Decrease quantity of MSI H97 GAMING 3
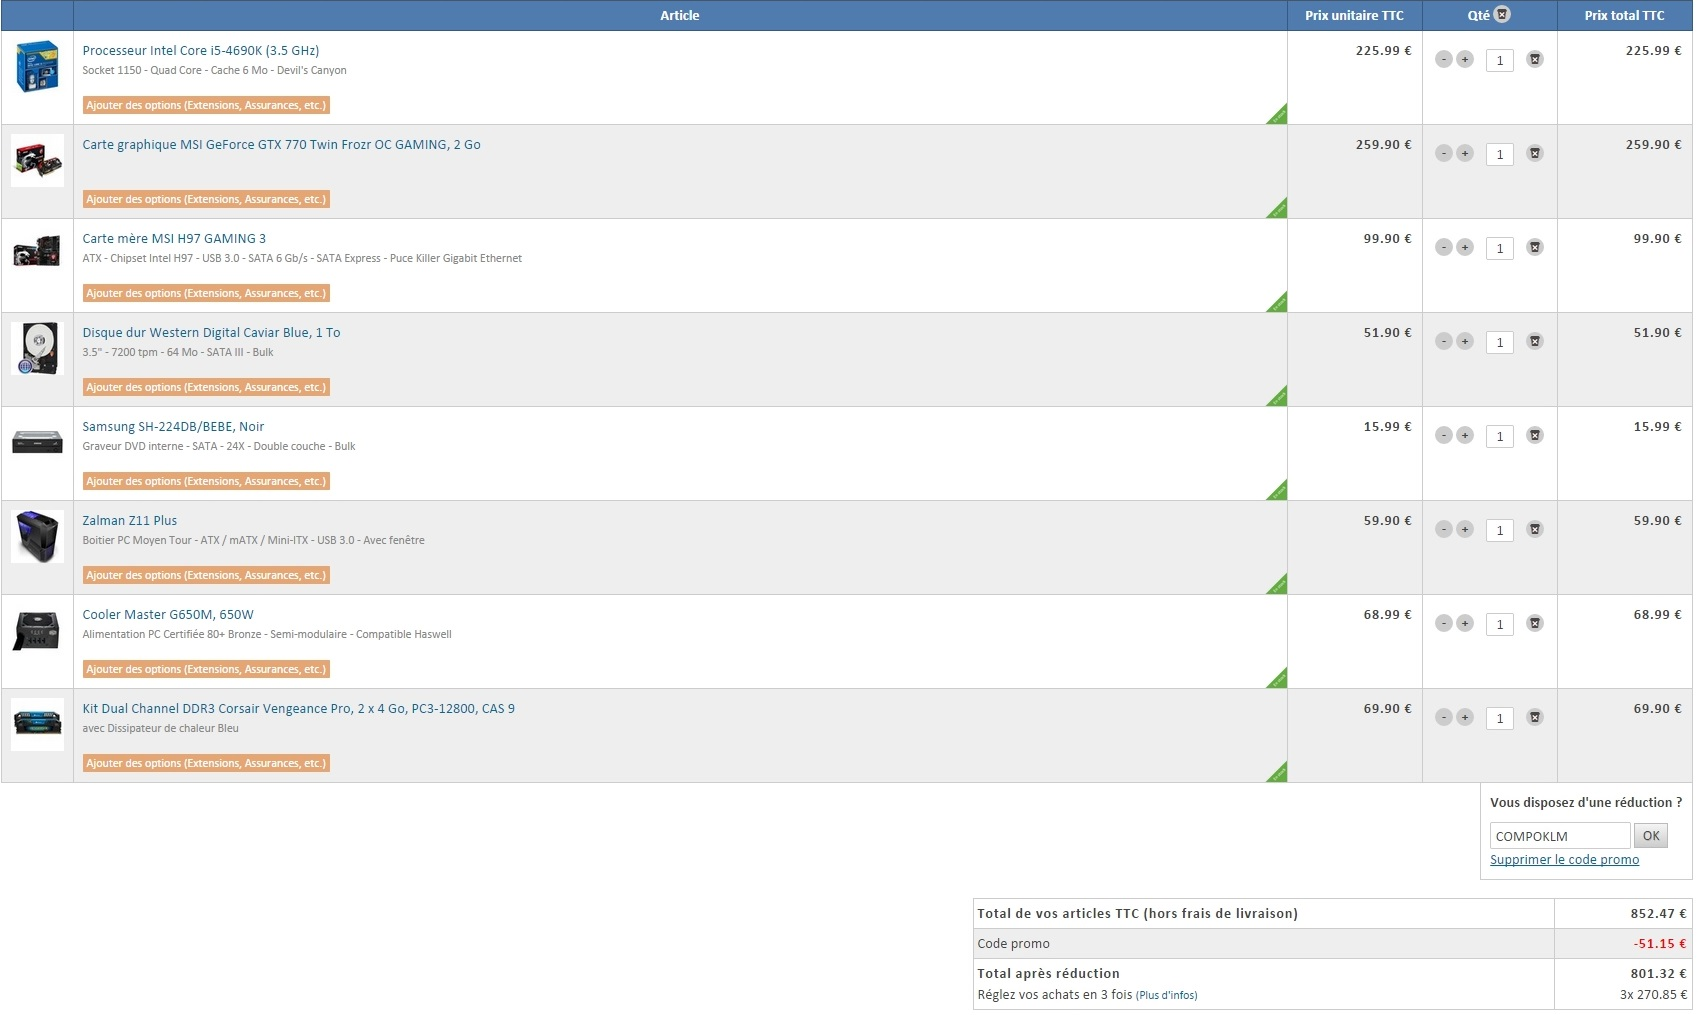The height and width of the screenshot is (1015, 1700). pyautogui.click(x=1443, y=248)
